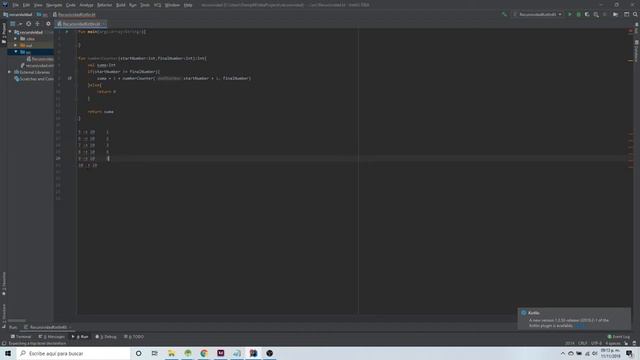Image resolution: width=640 pixels, height=360 pixels.
Task: Open the Event Log
Action: (619, 337)
